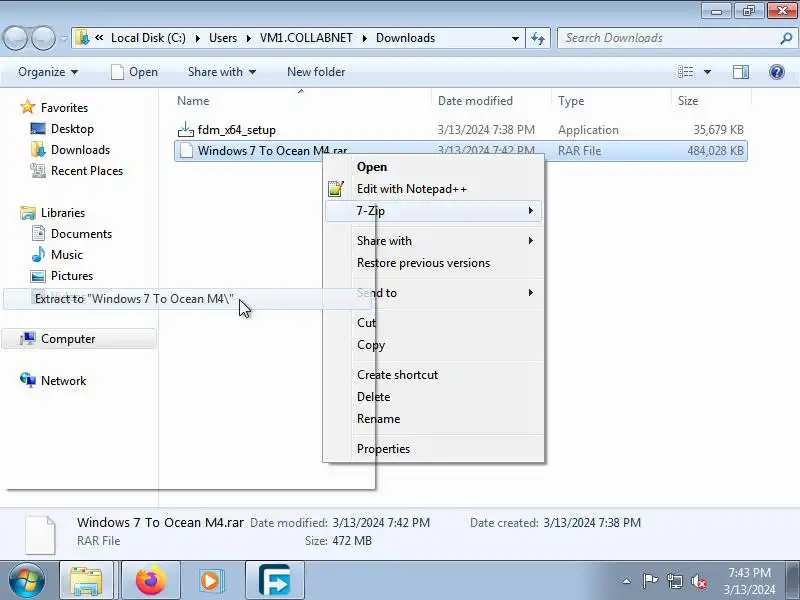Sort by the Name column header
This screenshot has width=800, height=600.
pyautogui.click(x=301, y=101)
